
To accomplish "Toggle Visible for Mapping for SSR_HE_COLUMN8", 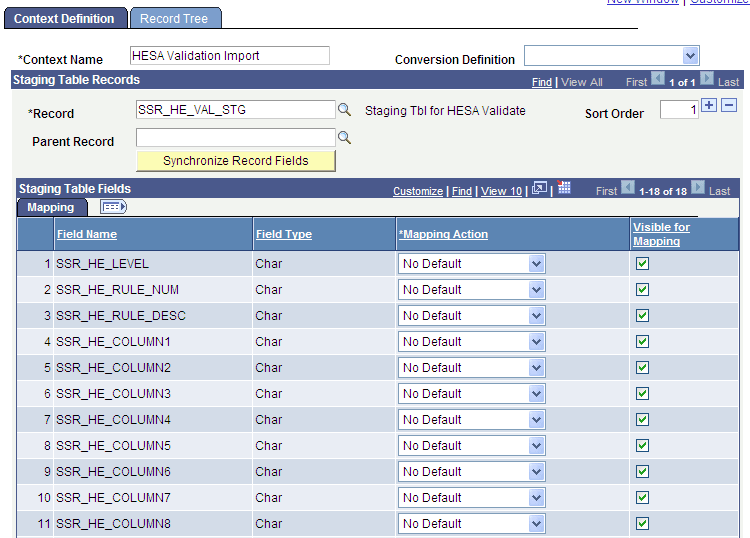I will [x=642, y=523].
